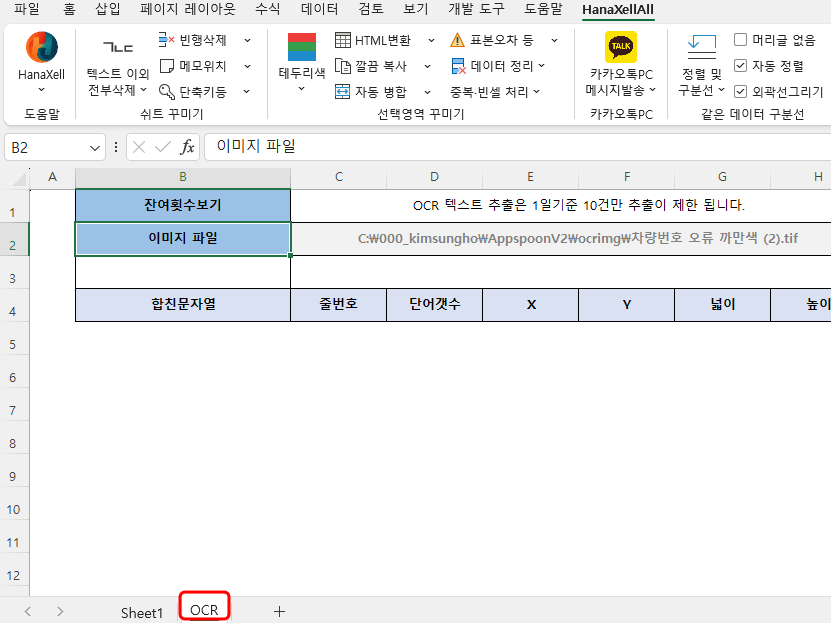Click the formula bar confirm checkmark icon
The image size is (831, 623).
tap(163, 147)
